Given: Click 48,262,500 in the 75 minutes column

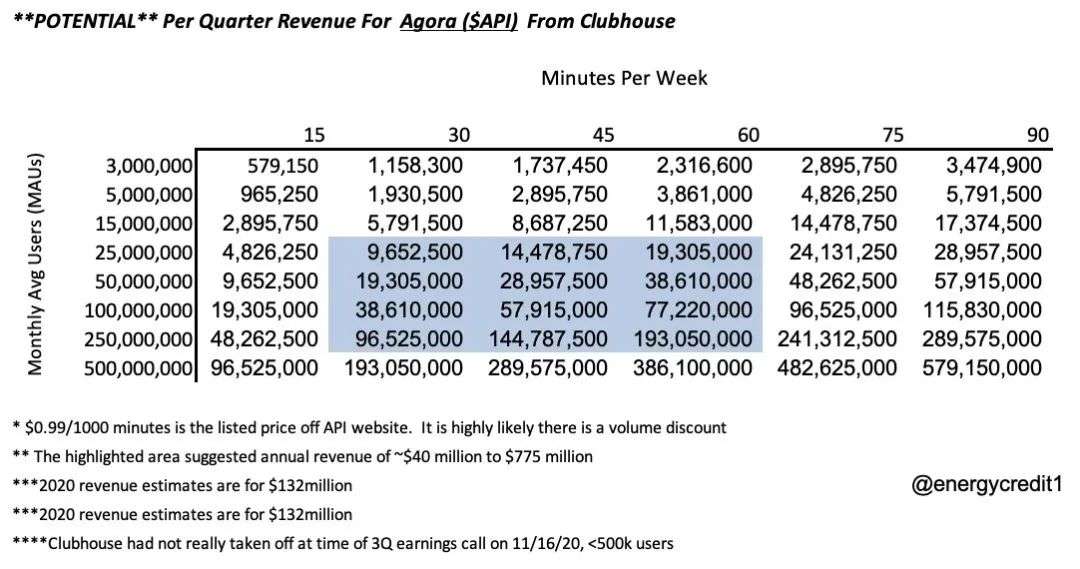Looking at the screenshot, I should pos(843,282).
